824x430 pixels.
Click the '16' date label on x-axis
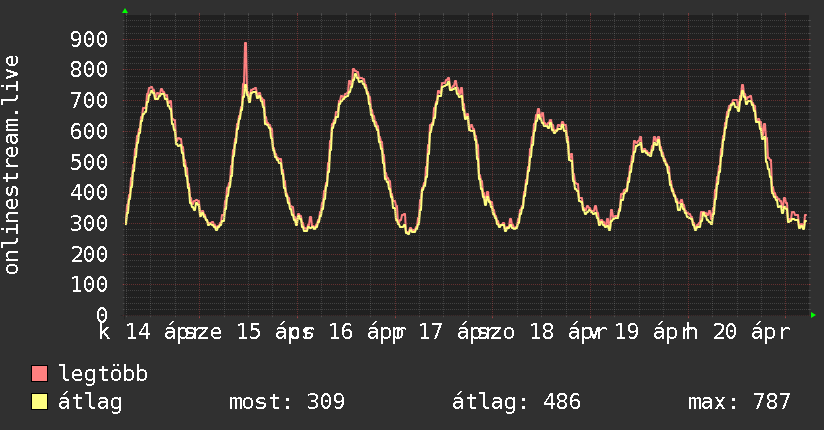pos(341,332)
